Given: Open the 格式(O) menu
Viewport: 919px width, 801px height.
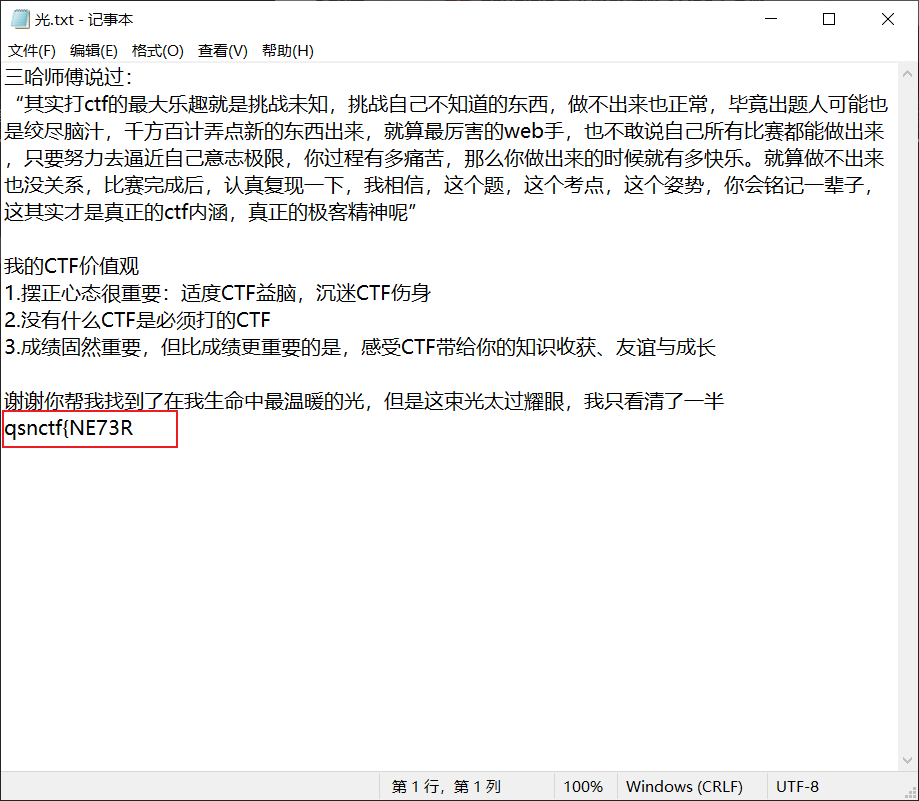Looking at the screenshot, I should click(158, 51).
